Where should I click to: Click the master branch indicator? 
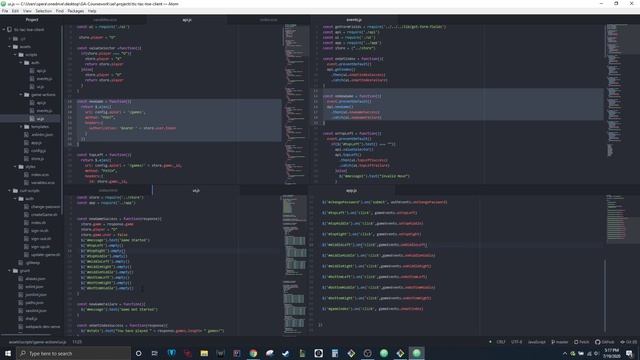pyautogui.click(x=560, y=342)
